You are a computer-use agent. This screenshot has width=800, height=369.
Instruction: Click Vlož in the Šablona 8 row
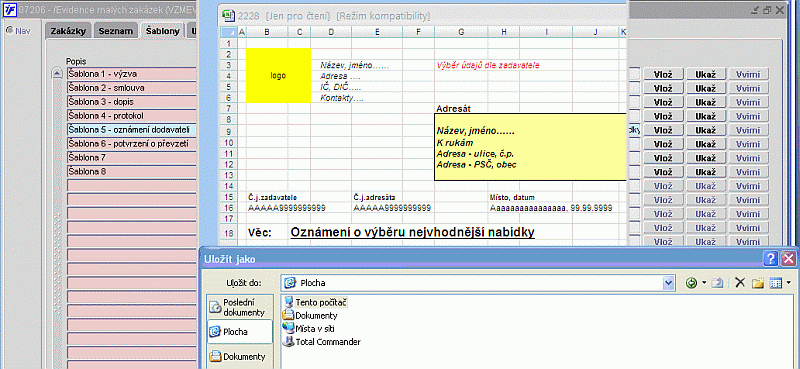[x=663, y=172]
